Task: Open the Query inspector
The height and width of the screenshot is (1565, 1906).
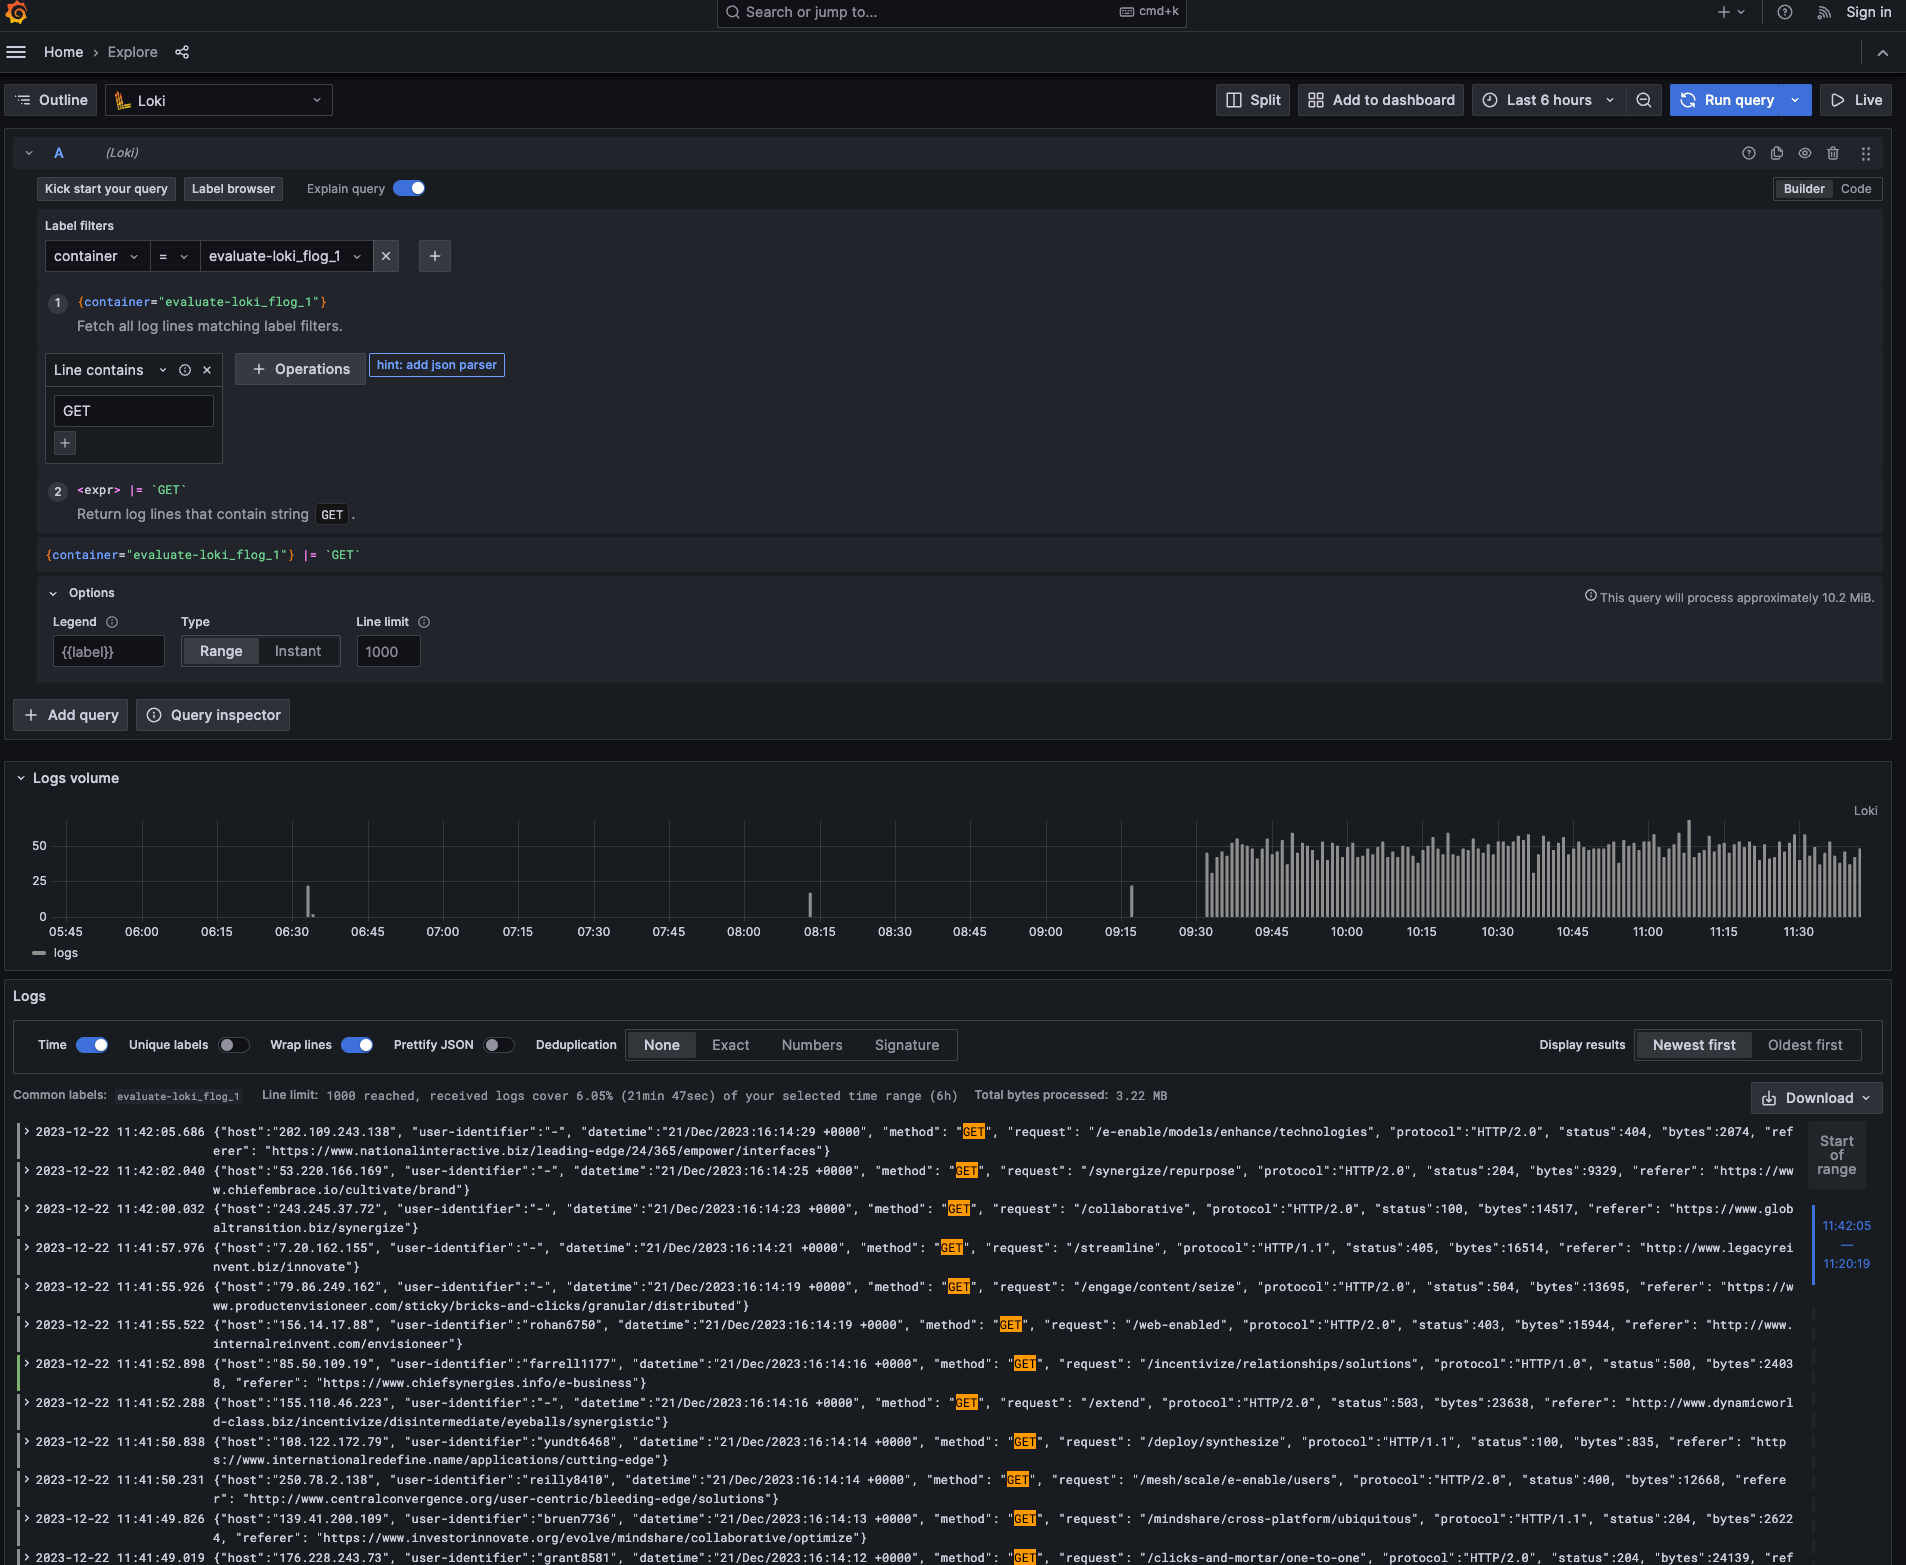Action: [213, 715]
